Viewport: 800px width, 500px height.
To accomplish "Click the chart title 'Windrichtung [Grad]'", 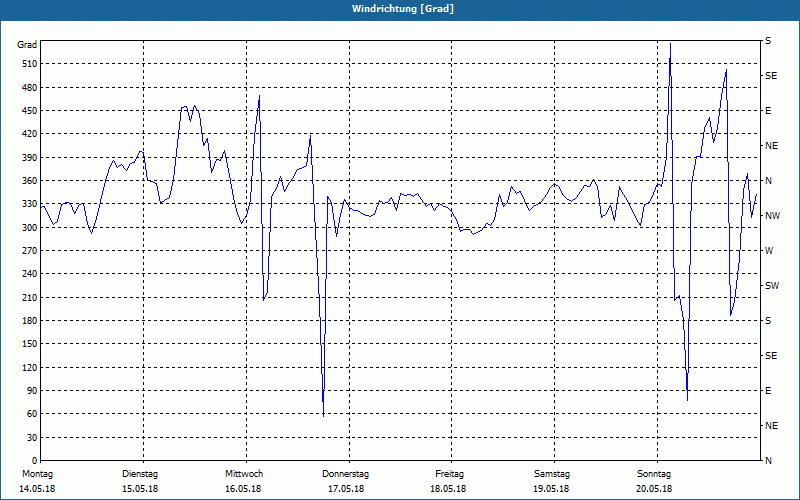I will [403, 9].
